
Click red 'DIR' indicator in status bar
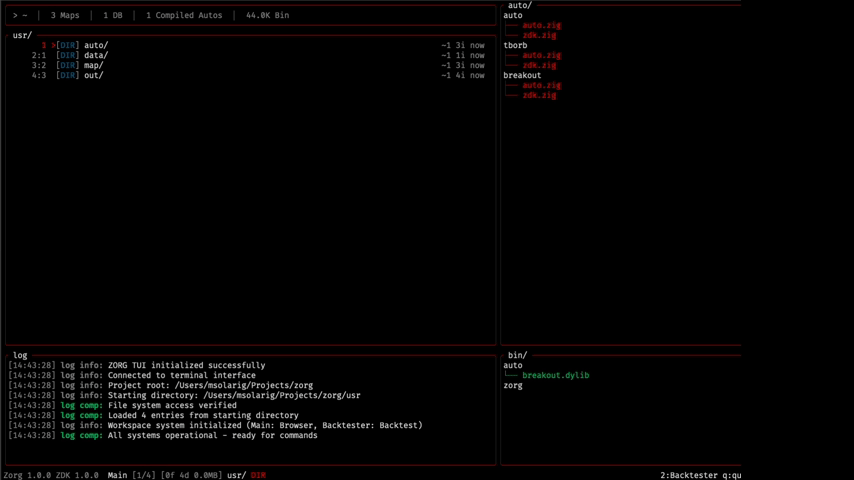point(258,475)
